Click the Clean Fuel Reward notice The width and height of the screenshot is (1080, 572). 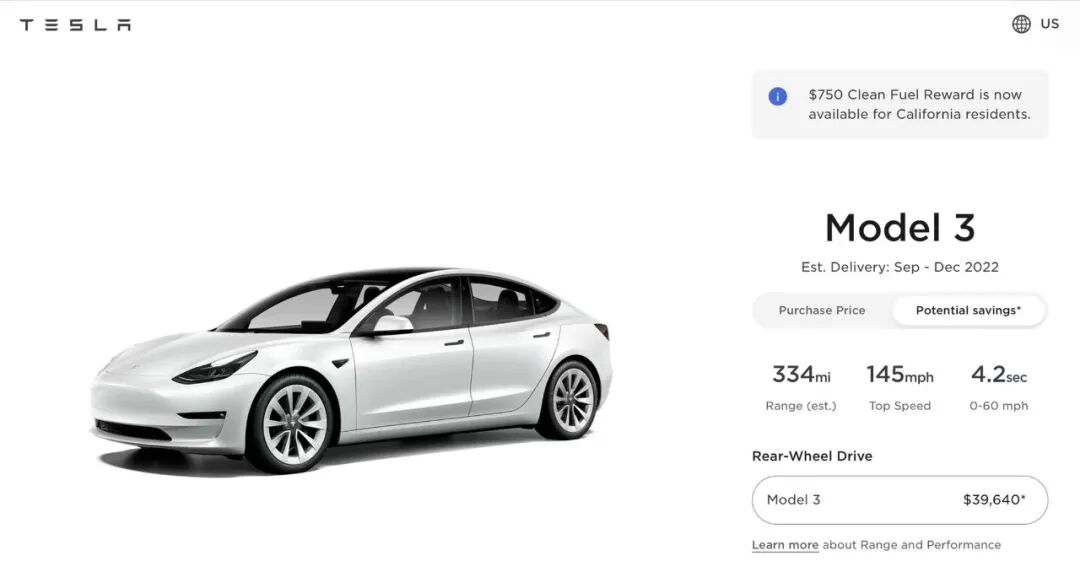click(x=900, y=105)
